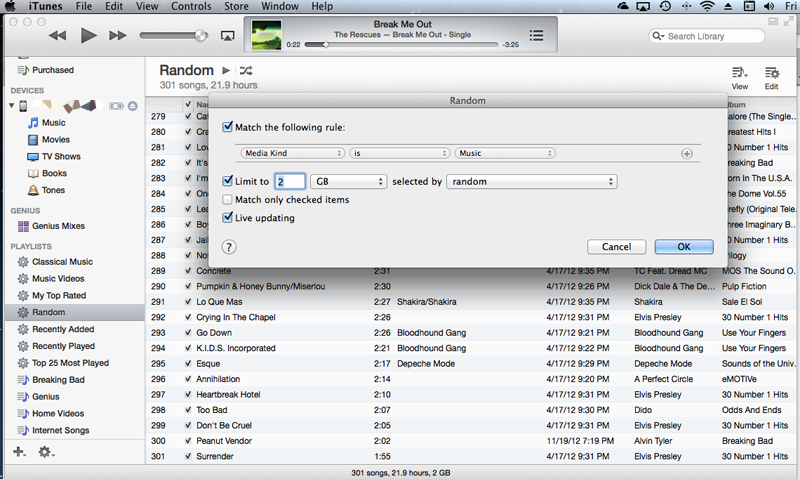This screenshot has width=800, height=479.
Task: Open the Edit menu
Action: tap(114, 6)
